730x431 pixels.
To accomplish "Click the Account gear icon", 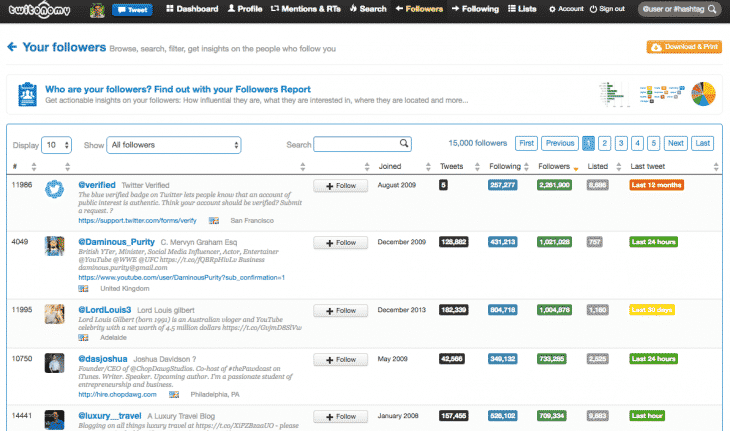I will [552, 9].
